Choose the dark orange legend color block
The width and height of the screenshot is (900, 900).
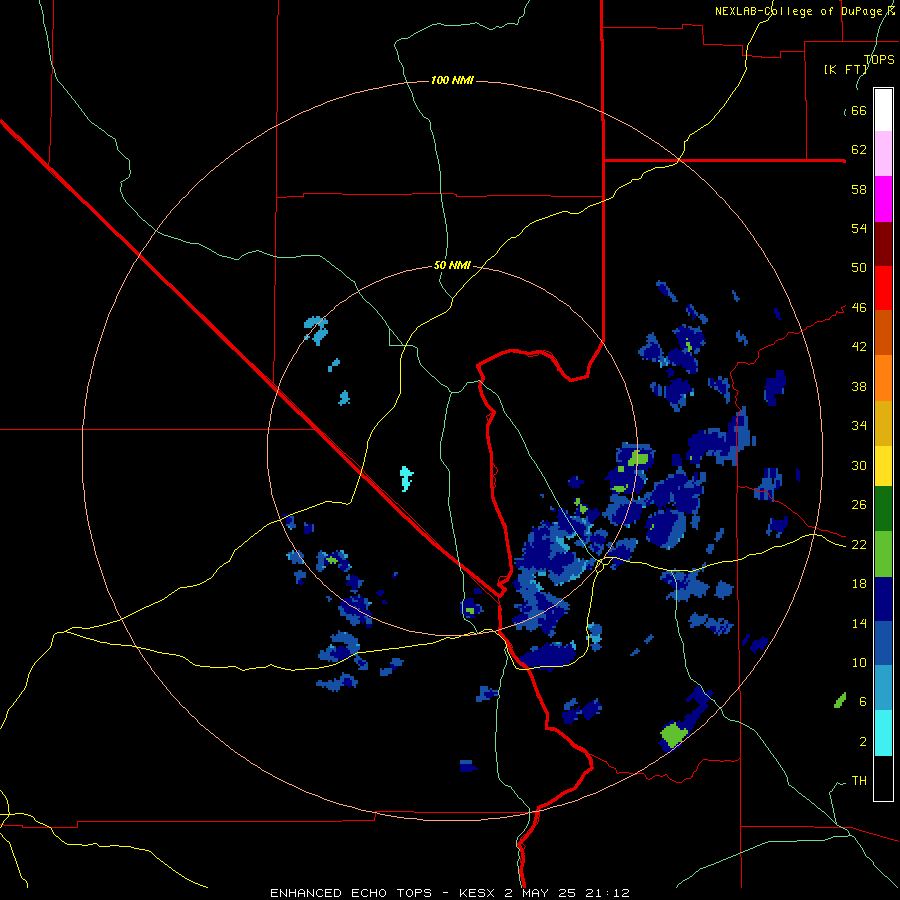coord(883,332)
